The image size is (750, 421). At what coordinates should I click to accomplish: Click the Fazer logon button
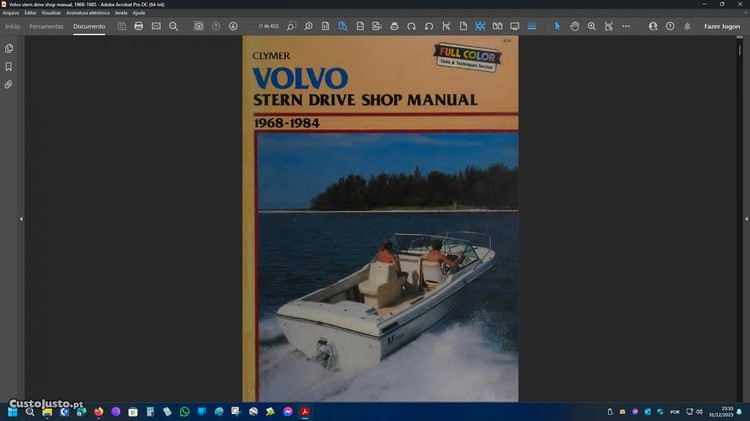tap(721, 26)
